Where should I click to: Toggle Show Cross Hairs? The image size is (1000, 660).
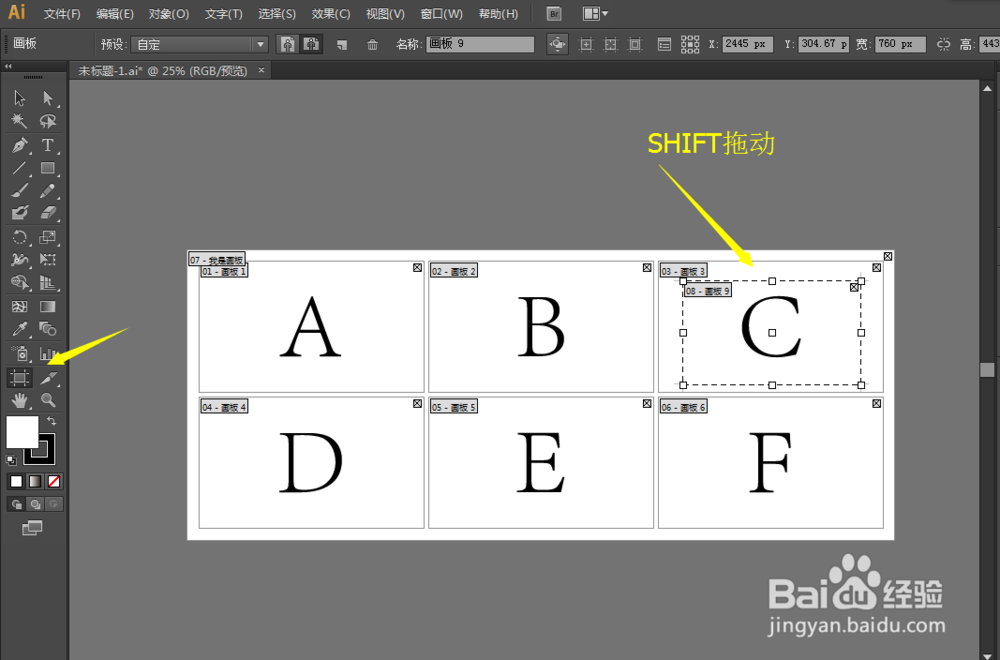point(610,45)
